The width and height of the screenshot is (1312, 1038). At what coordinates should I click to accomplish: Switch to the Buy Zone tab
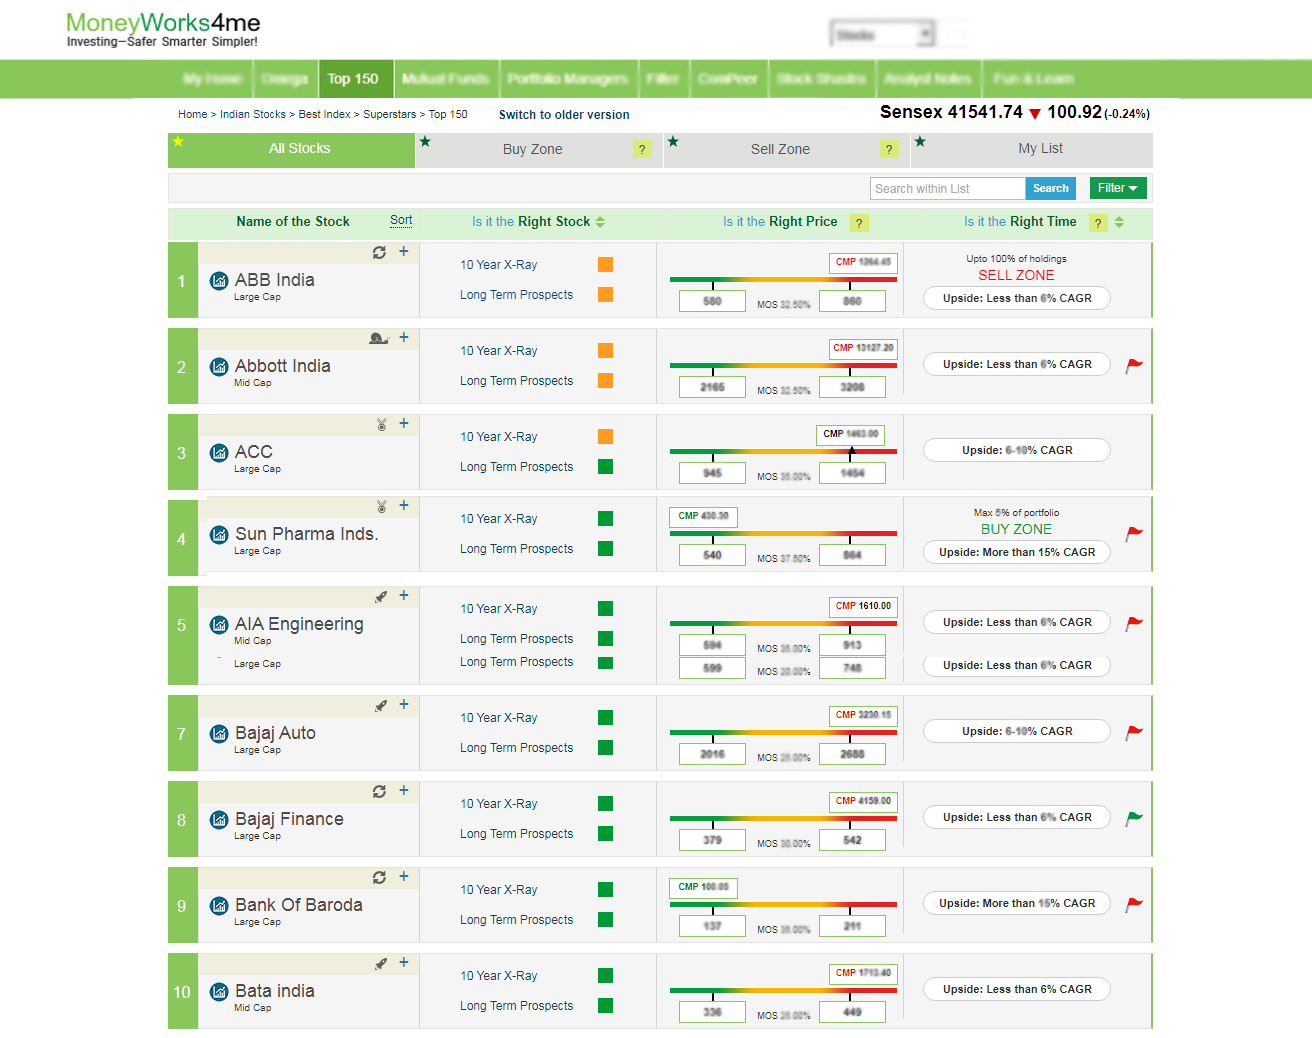[x=532, y=149]
